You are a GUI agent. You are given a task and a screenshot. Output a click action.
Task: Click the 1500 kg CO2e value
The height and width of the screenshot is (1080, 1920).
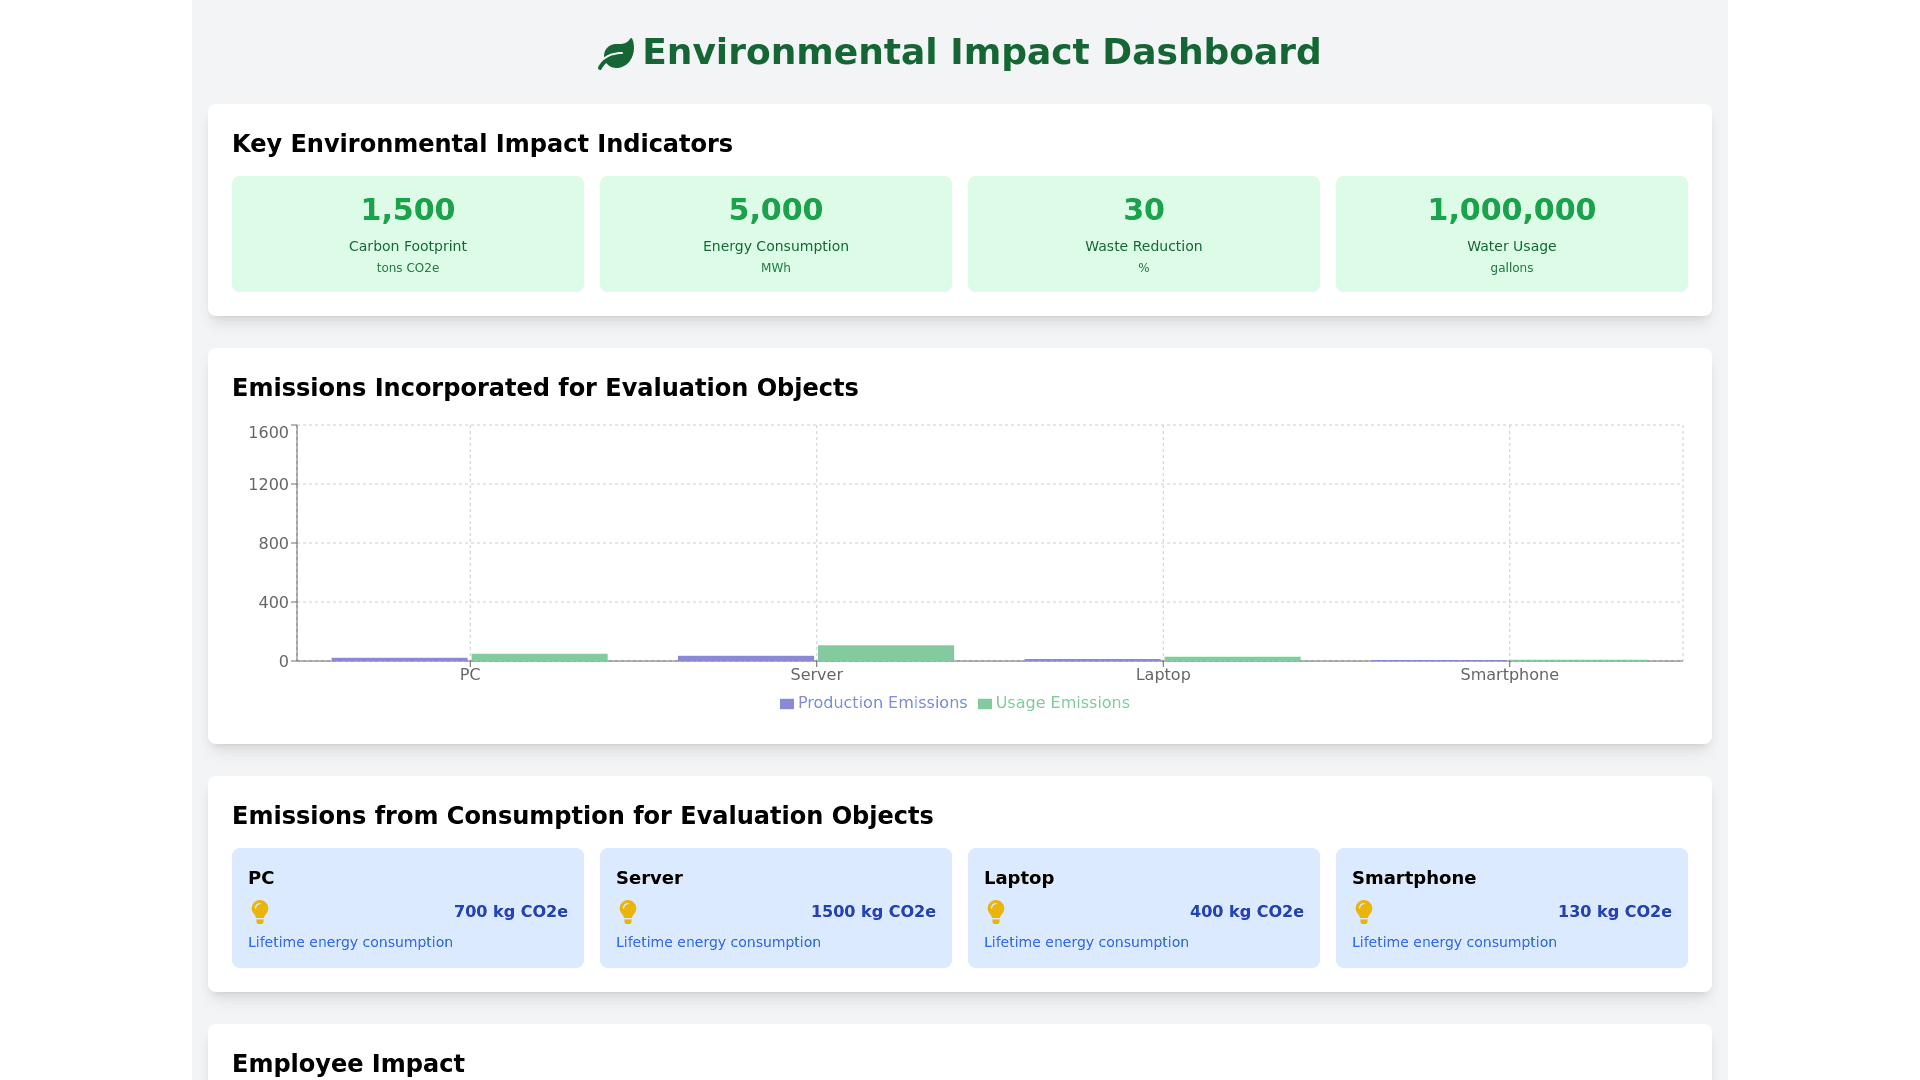[x=873, y=912]
